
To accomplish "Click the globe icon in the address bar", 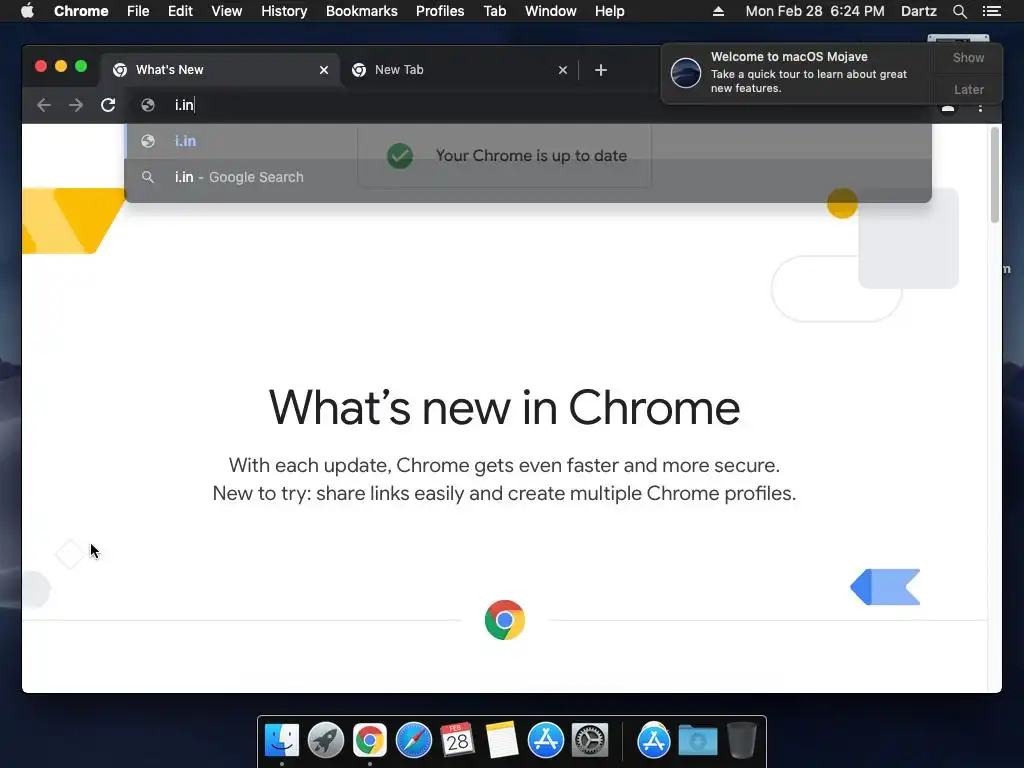I will point(148,105).
